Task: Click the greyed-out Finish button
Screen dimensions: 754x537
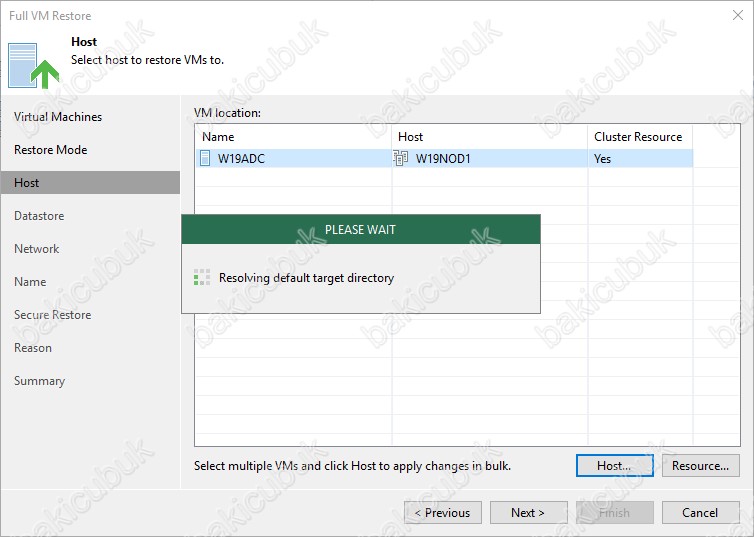Action: coord(615,512)
